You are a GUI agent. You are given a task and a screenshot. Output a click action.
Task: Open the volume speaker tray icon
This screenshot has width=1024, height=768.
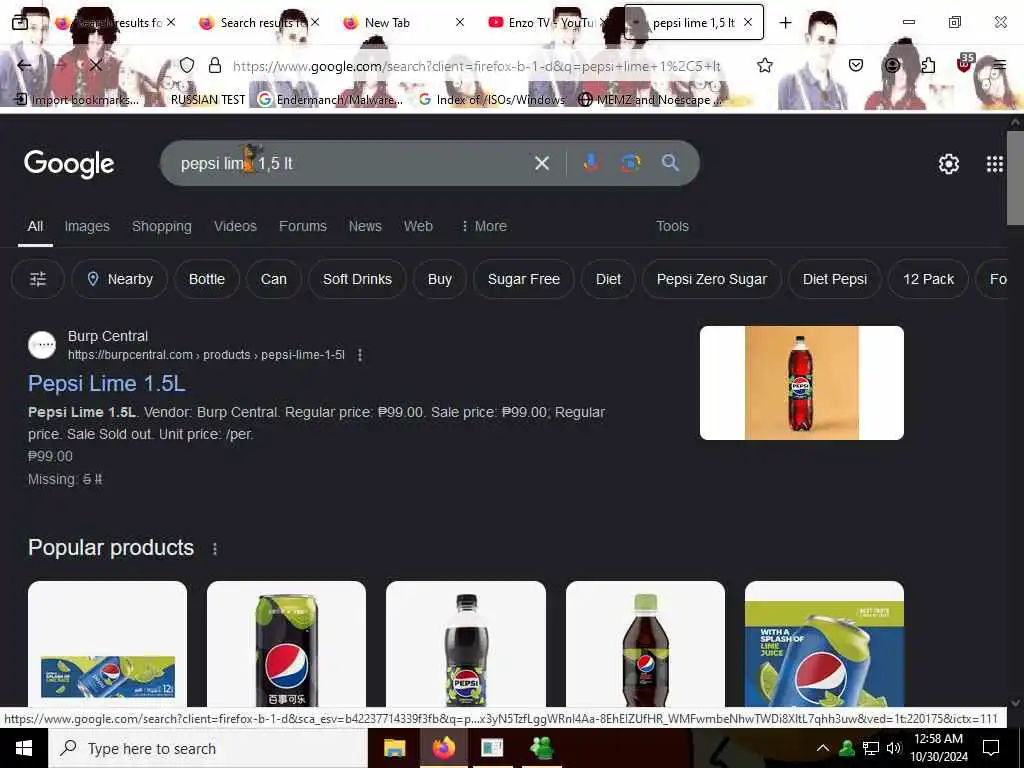tap(893, 748)
